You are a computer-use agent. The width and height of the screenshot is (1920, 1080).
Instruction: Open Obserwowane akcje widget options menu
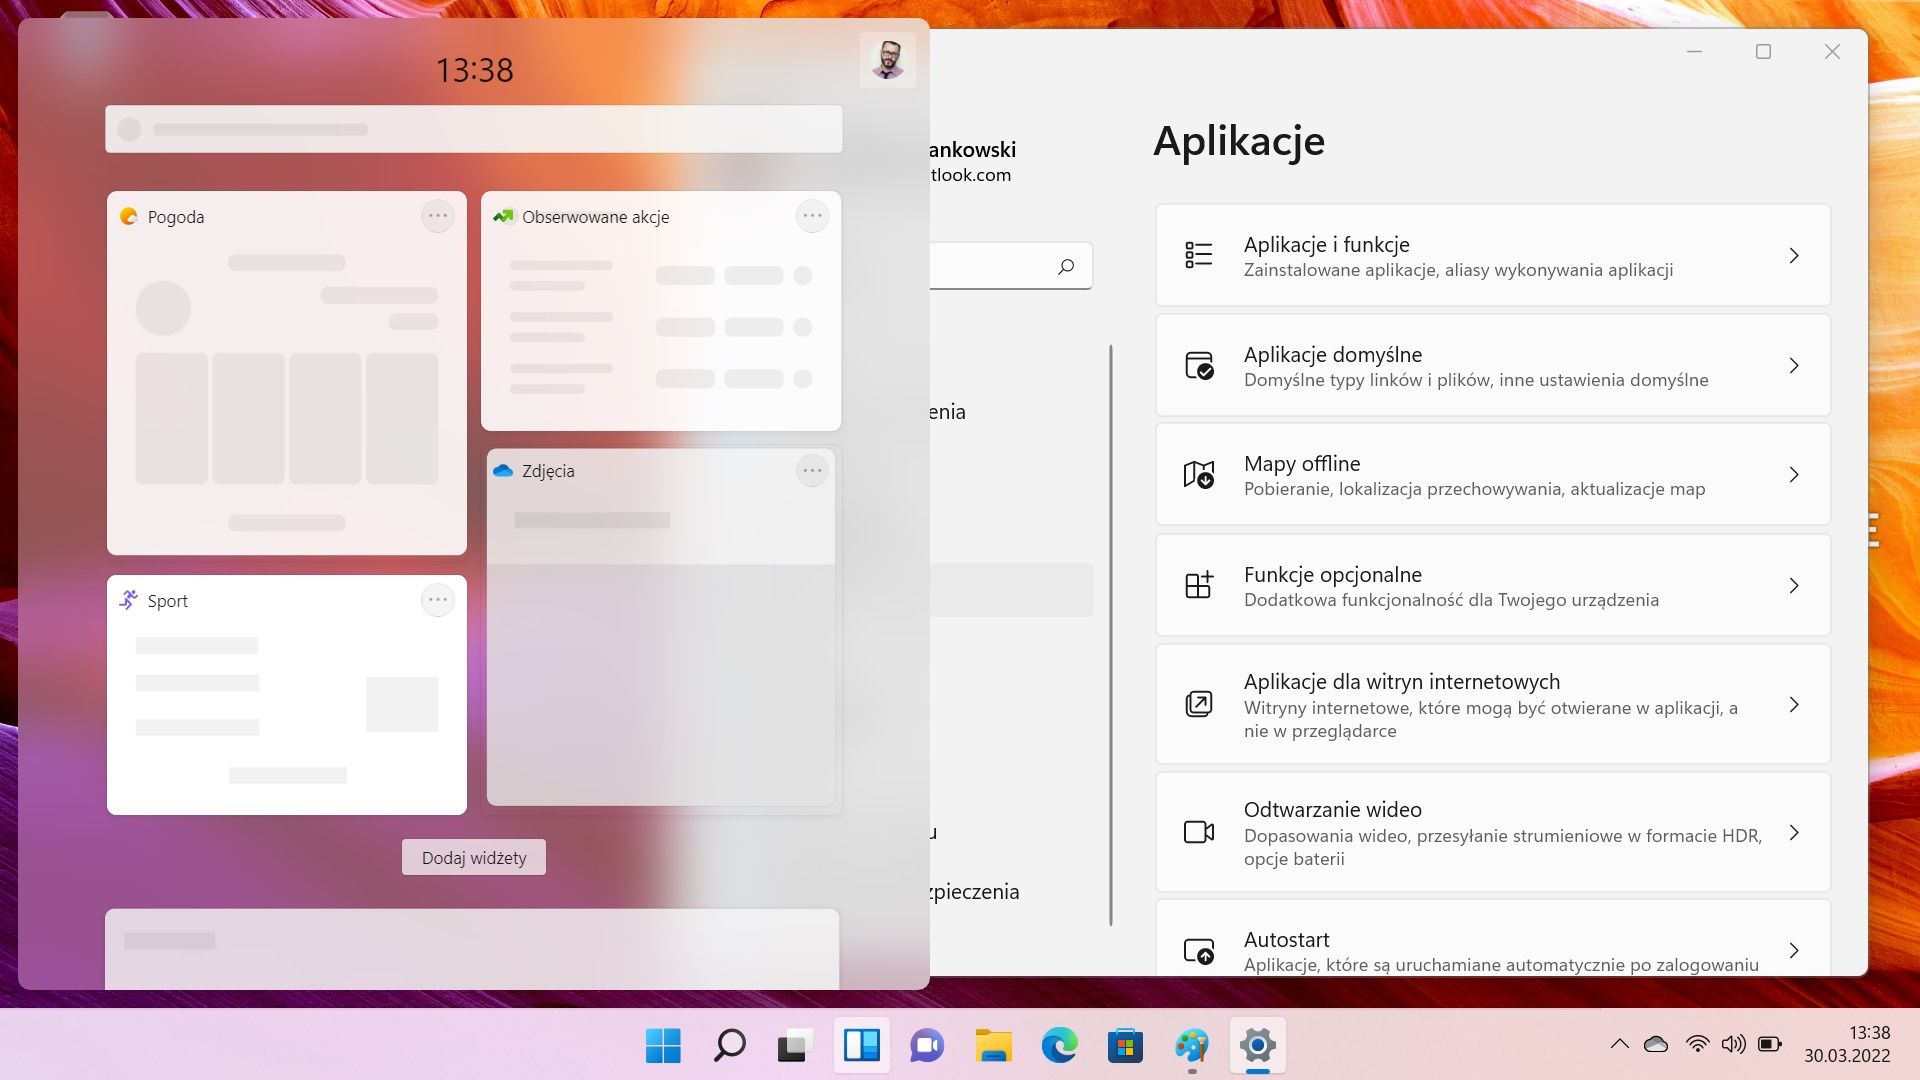pos(812,216)
